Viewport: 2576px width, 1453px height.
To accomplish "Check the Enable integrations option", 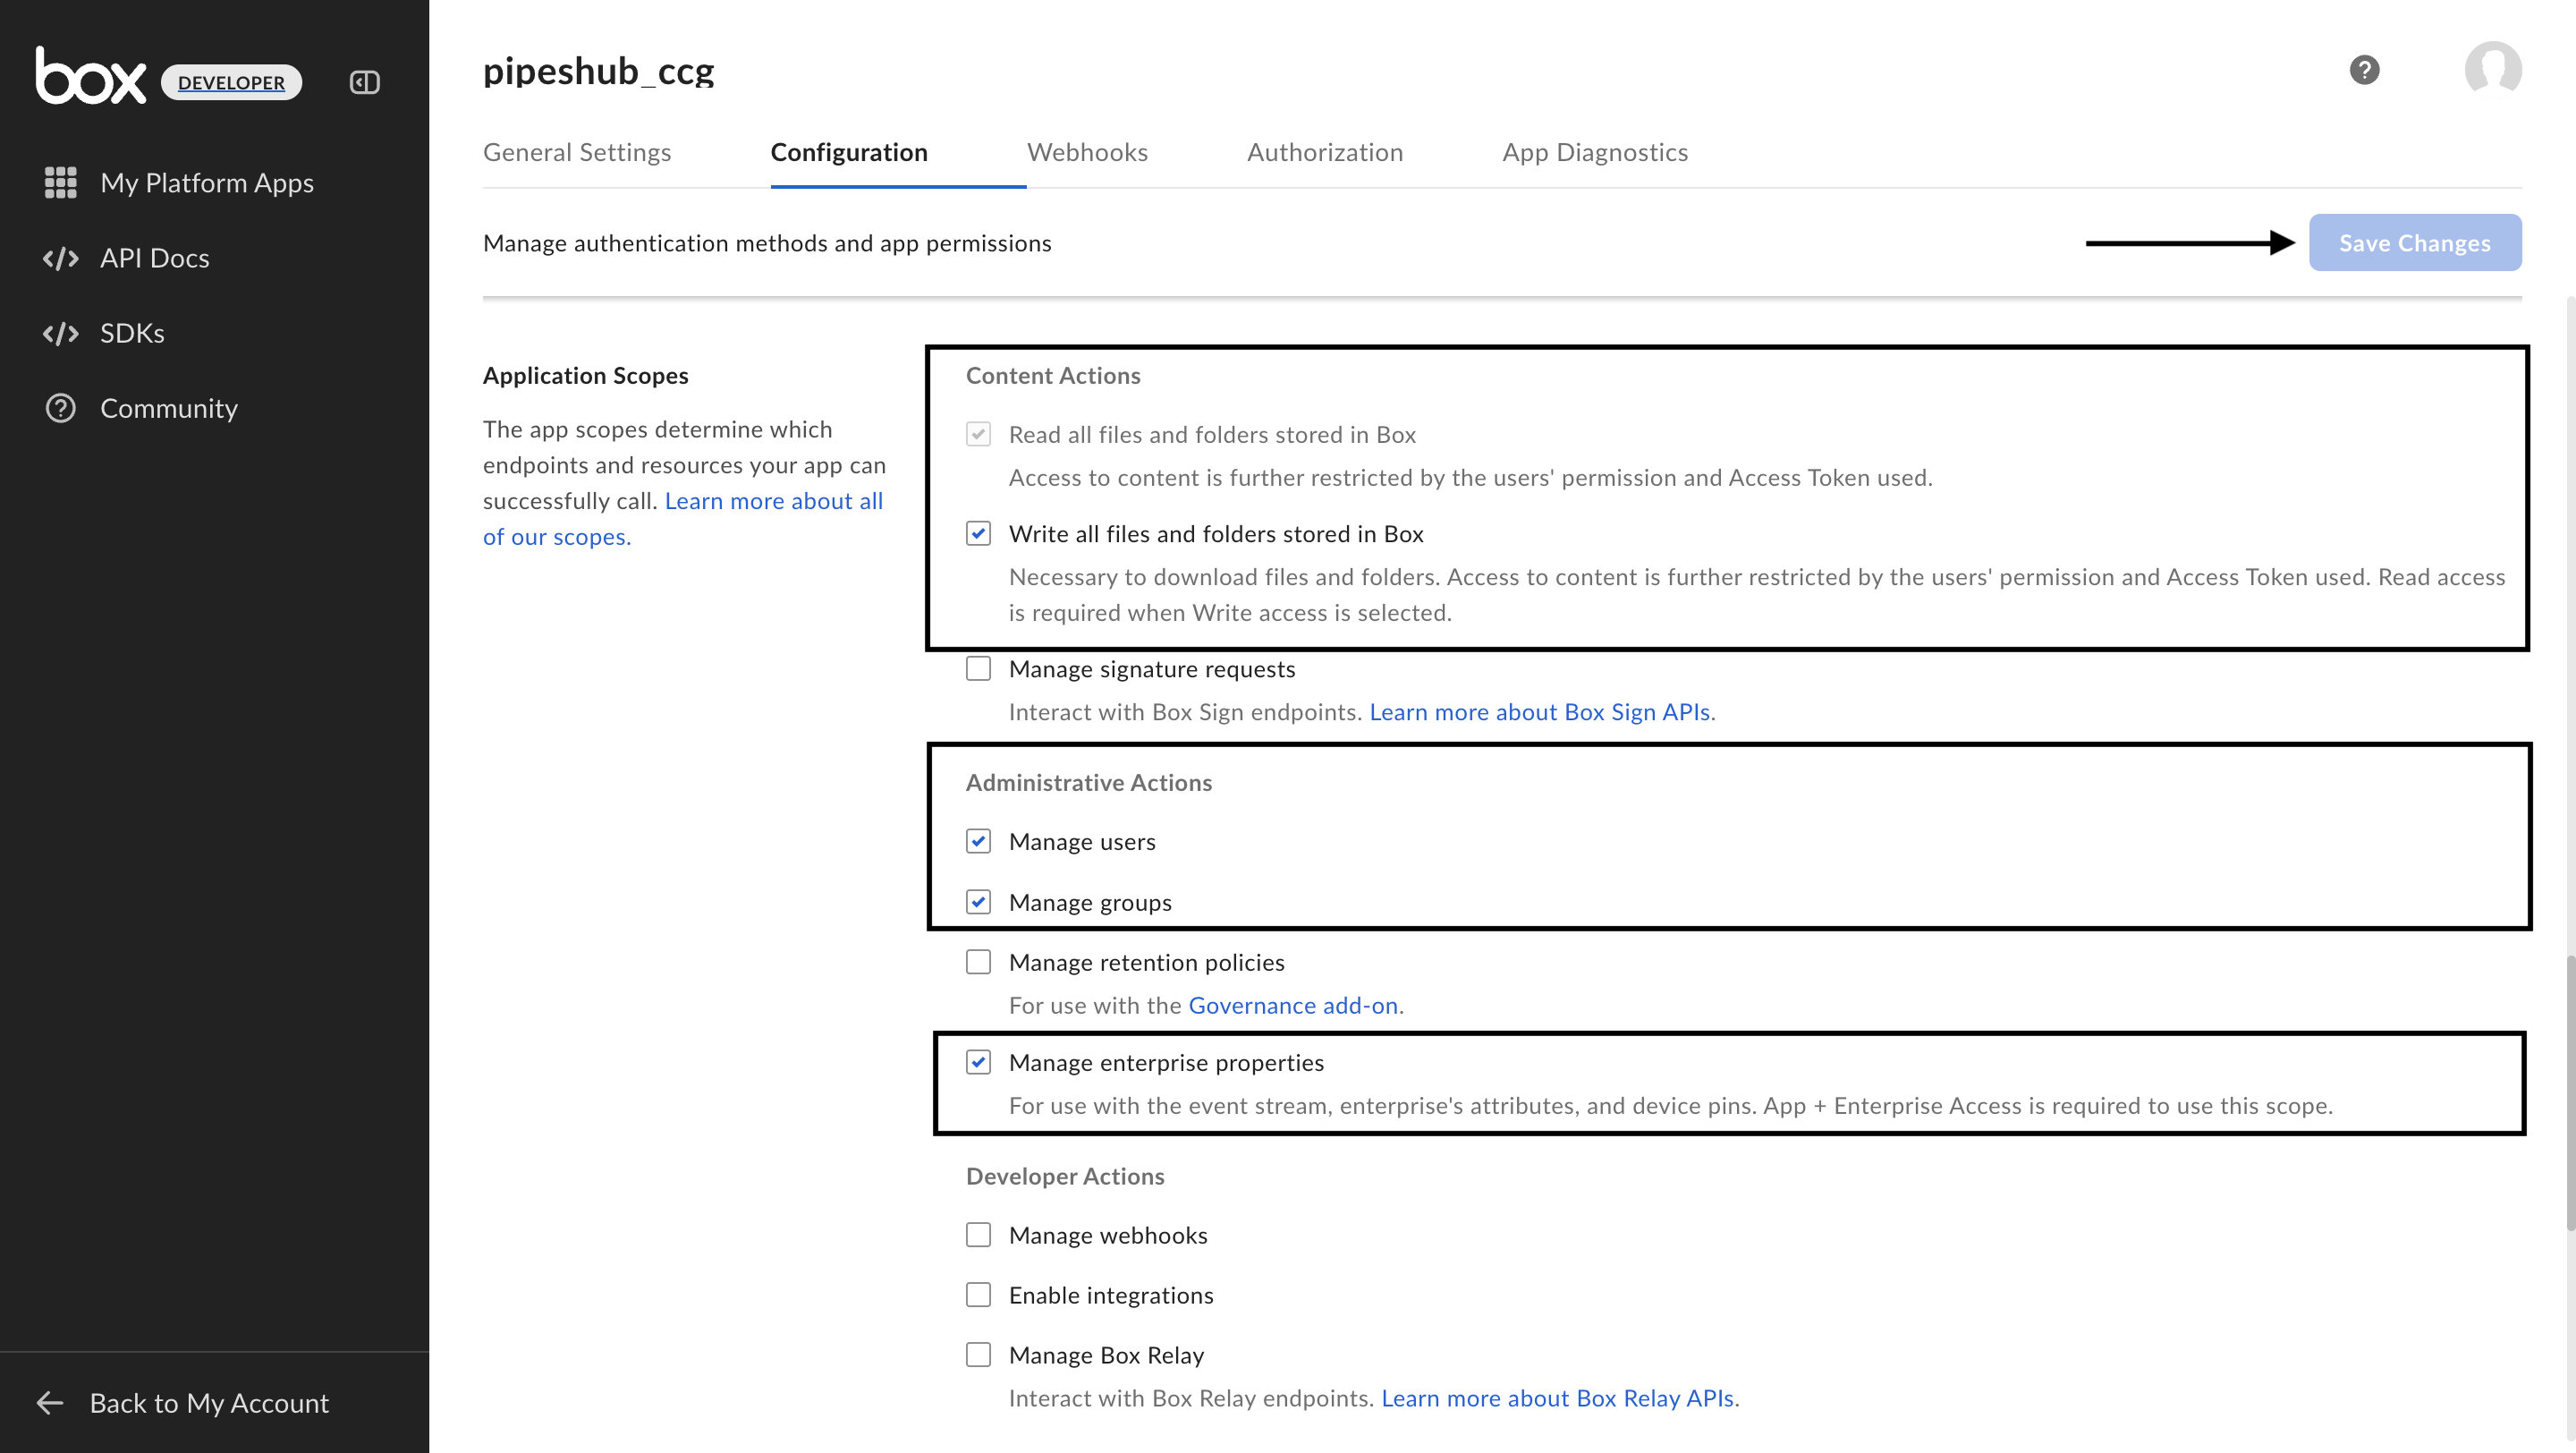I will pos(978,1294).
